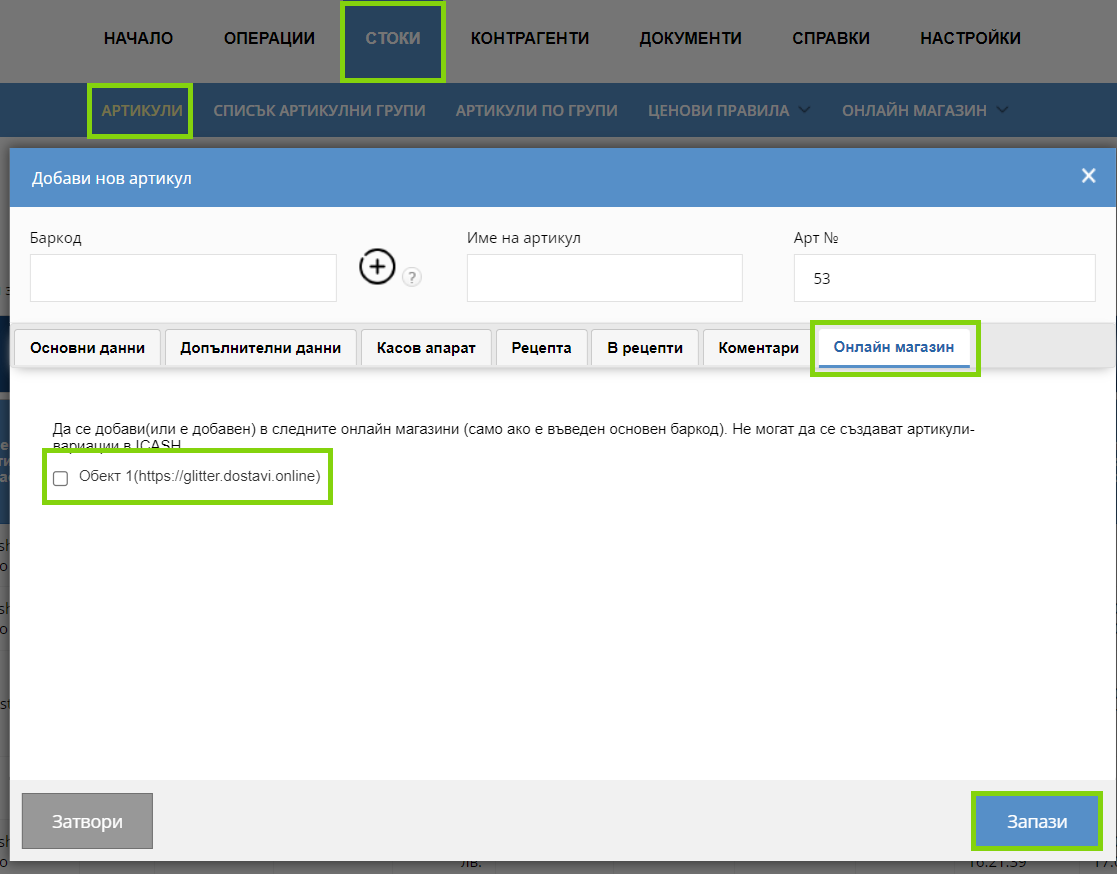Go to Контрагенти in top navigation
This screenshot has width=1117, height=874.
tap(530, 38)
